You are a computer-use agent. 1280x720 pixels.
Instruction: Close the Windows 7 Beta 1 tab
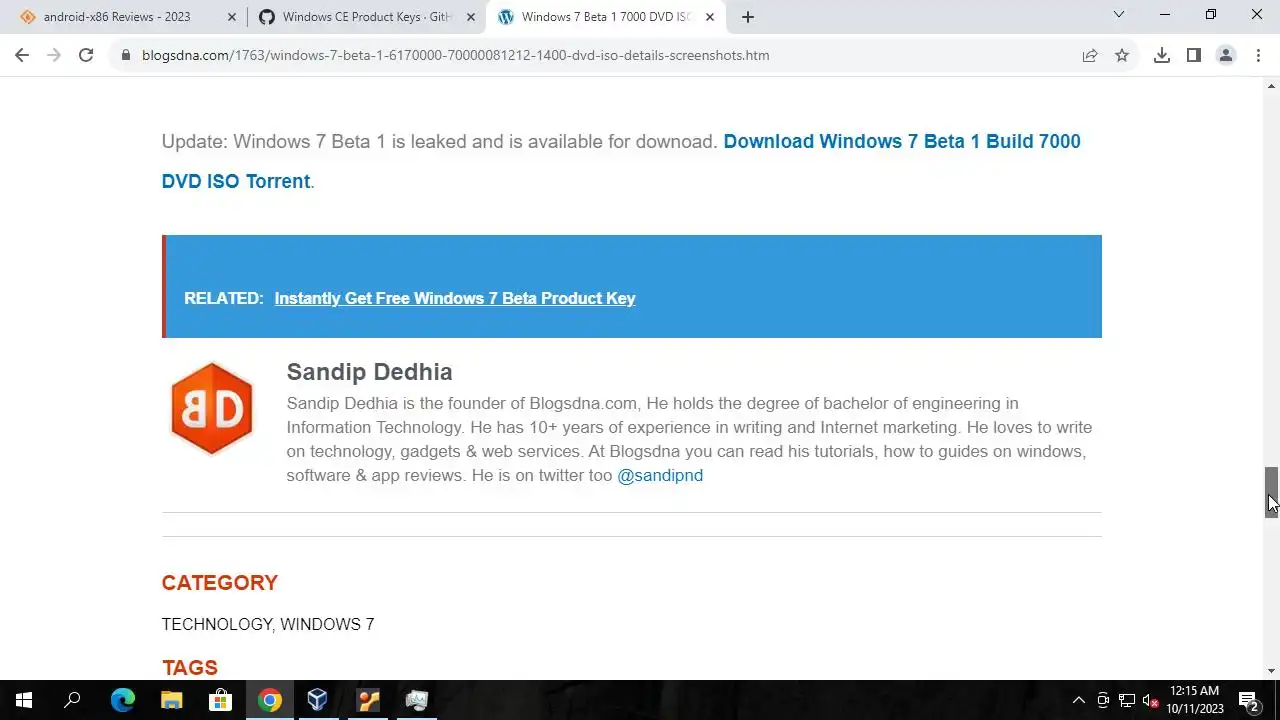click(x=710, y=17)
